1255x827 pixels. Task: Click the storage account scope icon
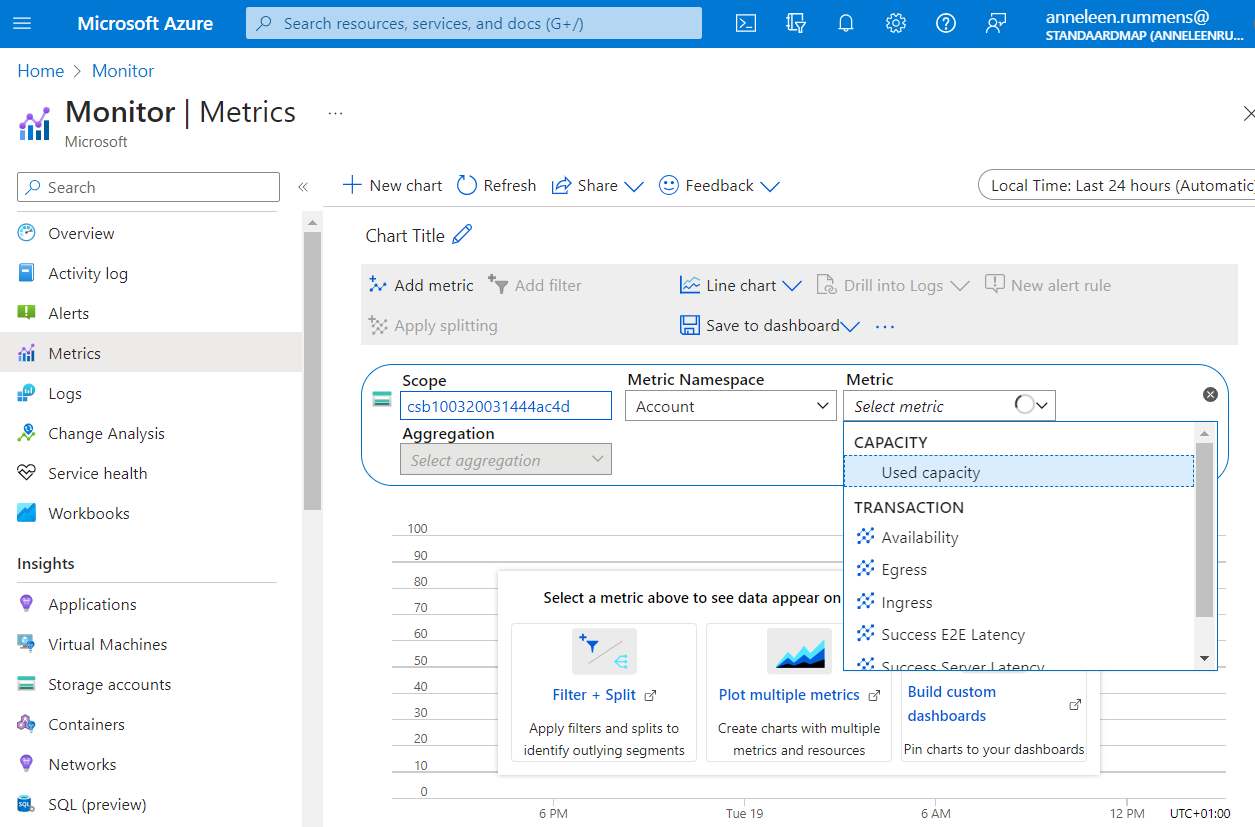(x=381, y=400)
